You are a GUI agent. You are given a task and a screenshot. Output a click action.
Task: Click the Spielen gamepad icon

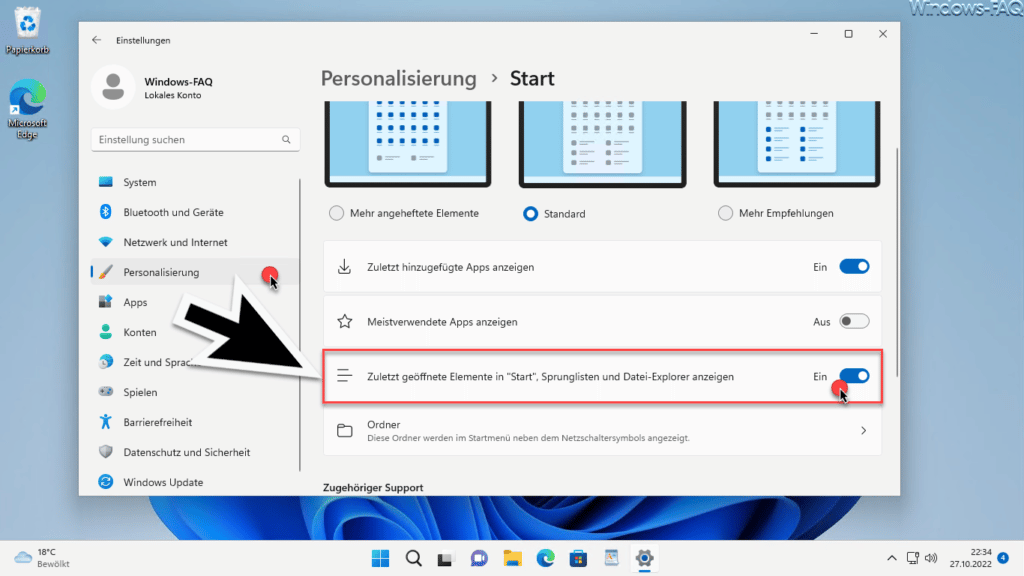click(x=105, y=392)
